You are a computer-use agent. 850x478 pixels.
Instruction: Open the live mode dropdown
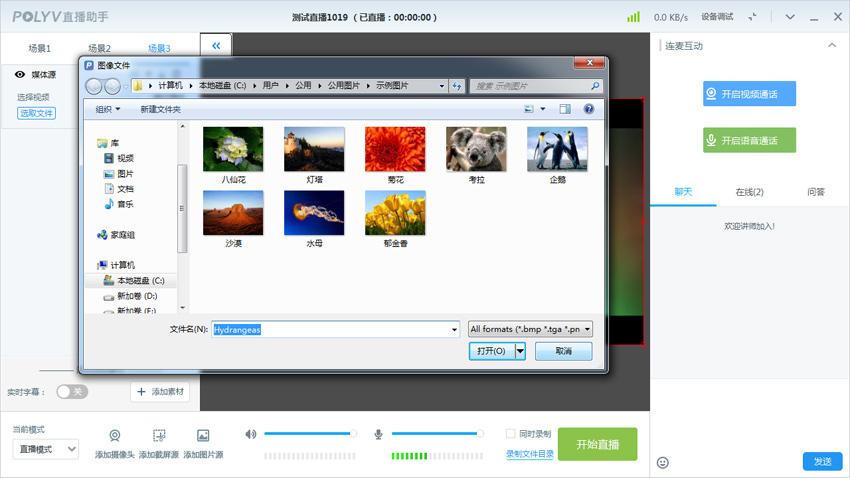(45, 450)
